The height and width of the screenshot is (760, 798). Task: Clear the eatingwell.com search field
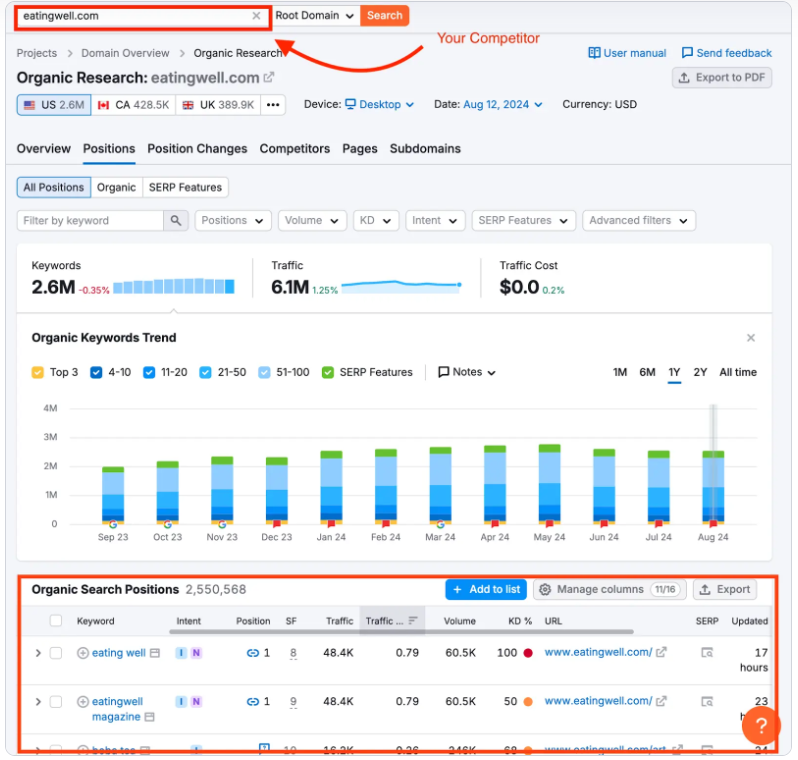pos(256,16)
